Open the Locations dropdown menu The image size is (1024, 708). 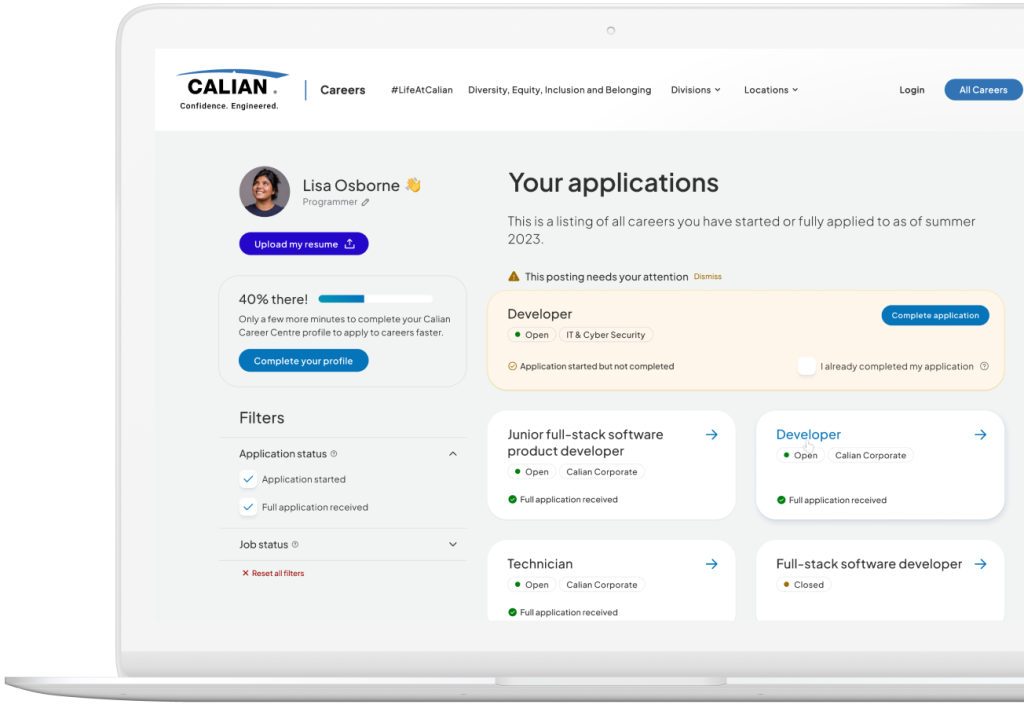(771, 90)
